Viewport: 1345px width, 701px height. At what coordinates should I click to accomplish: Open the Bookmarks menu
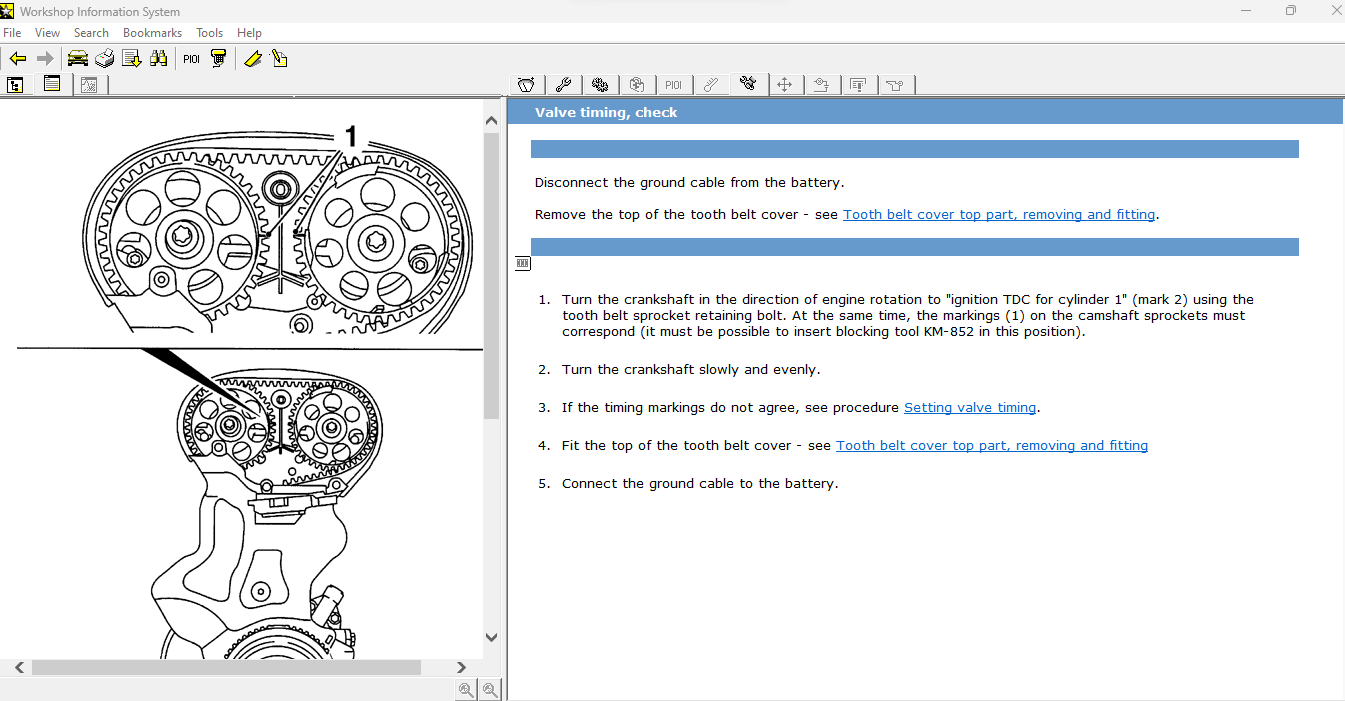[x=152, y=33]
